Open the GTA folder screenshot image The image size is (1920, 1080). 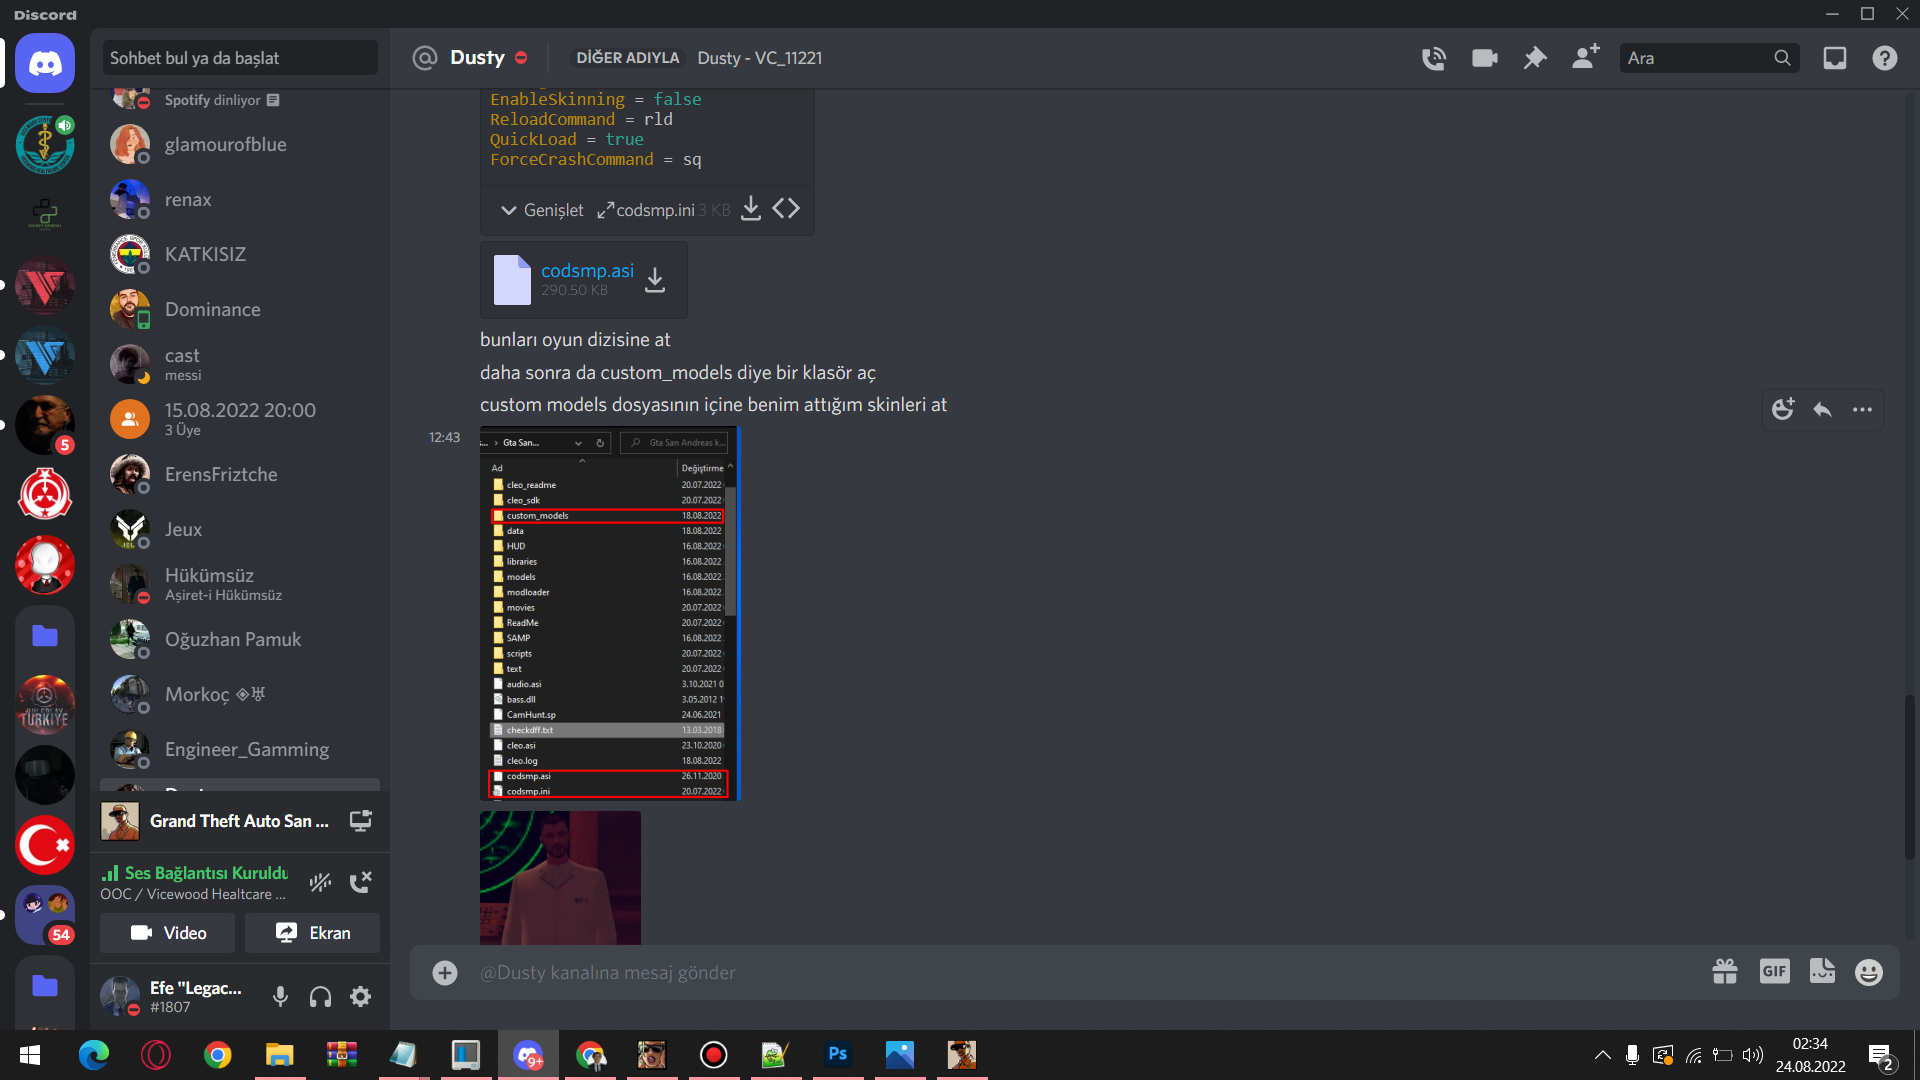(609, 613)
